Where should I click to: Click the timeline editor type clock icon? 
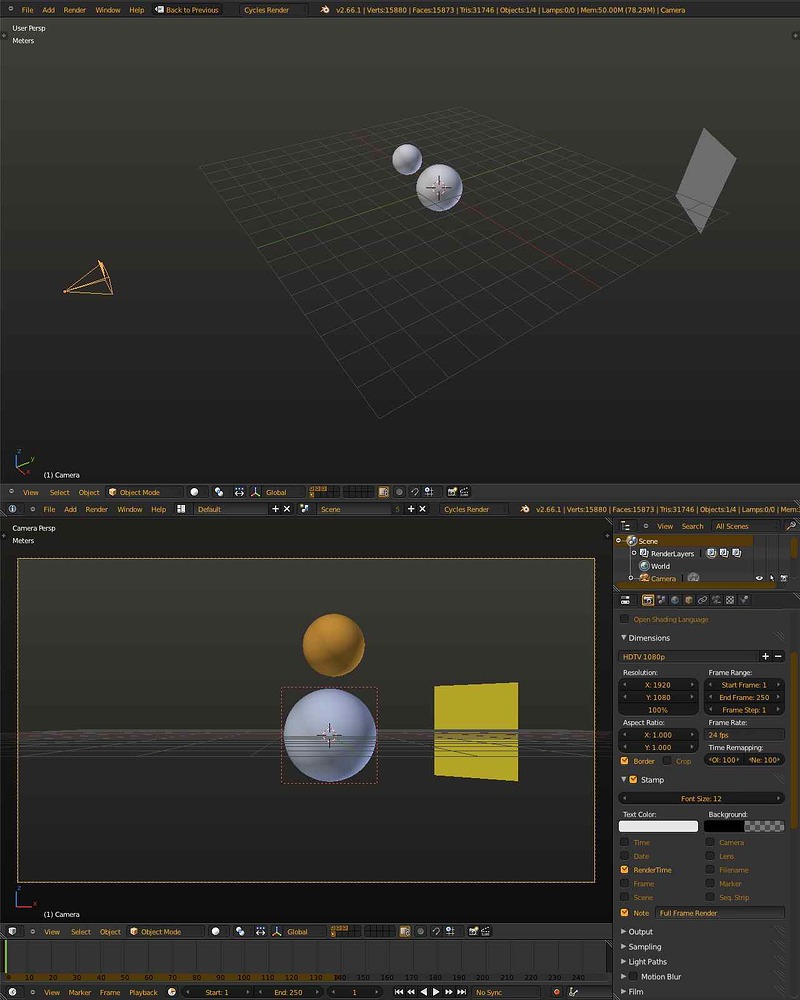[x=12, y=992]
